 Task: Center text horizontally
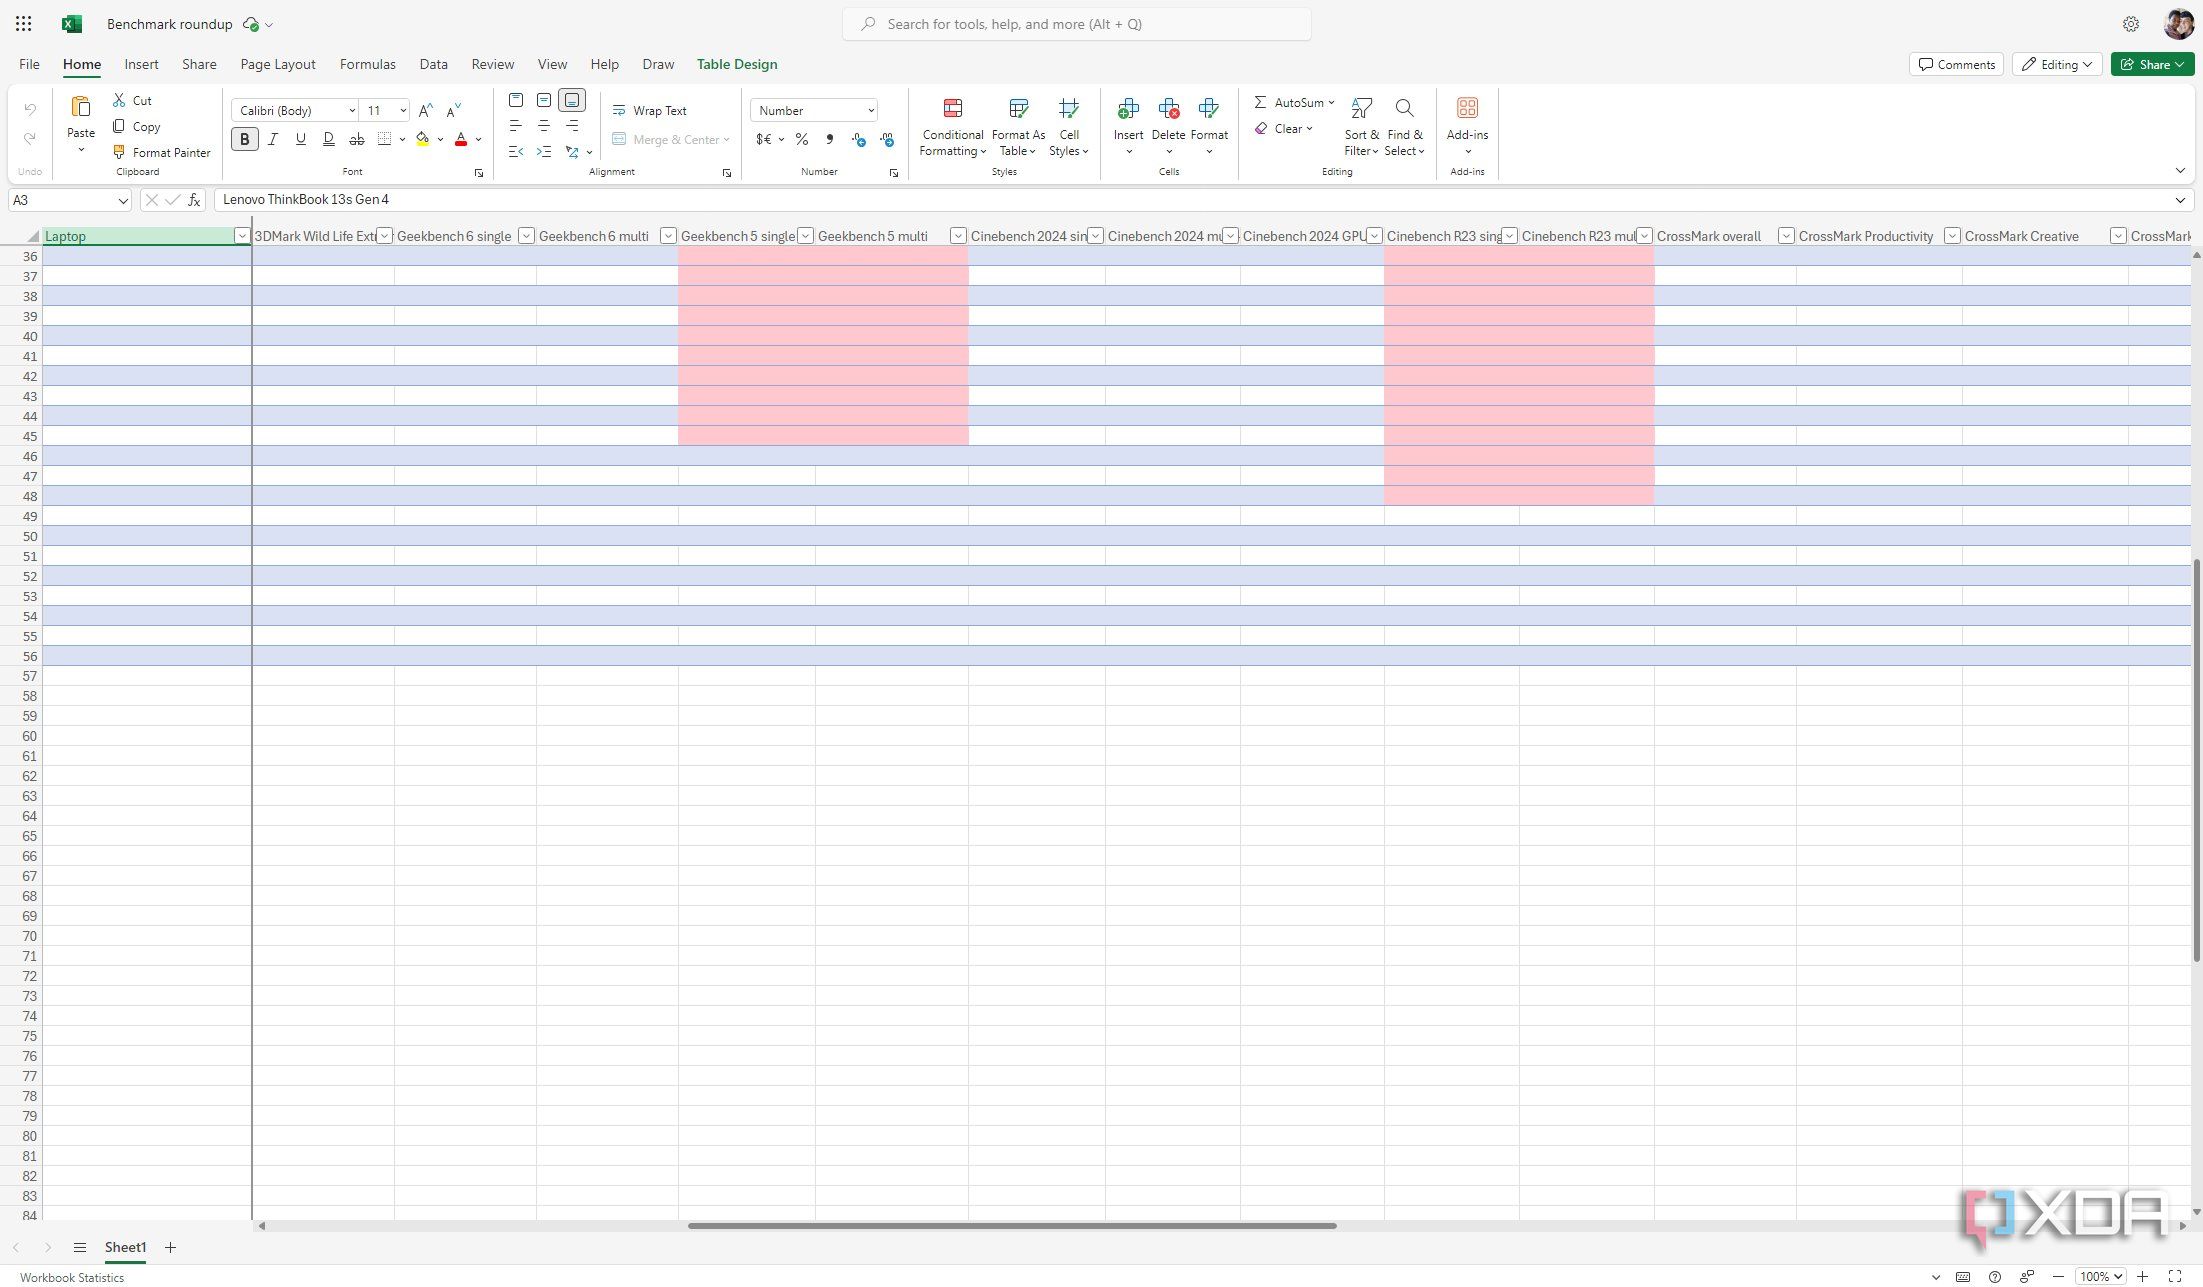(x=544, y=126)
